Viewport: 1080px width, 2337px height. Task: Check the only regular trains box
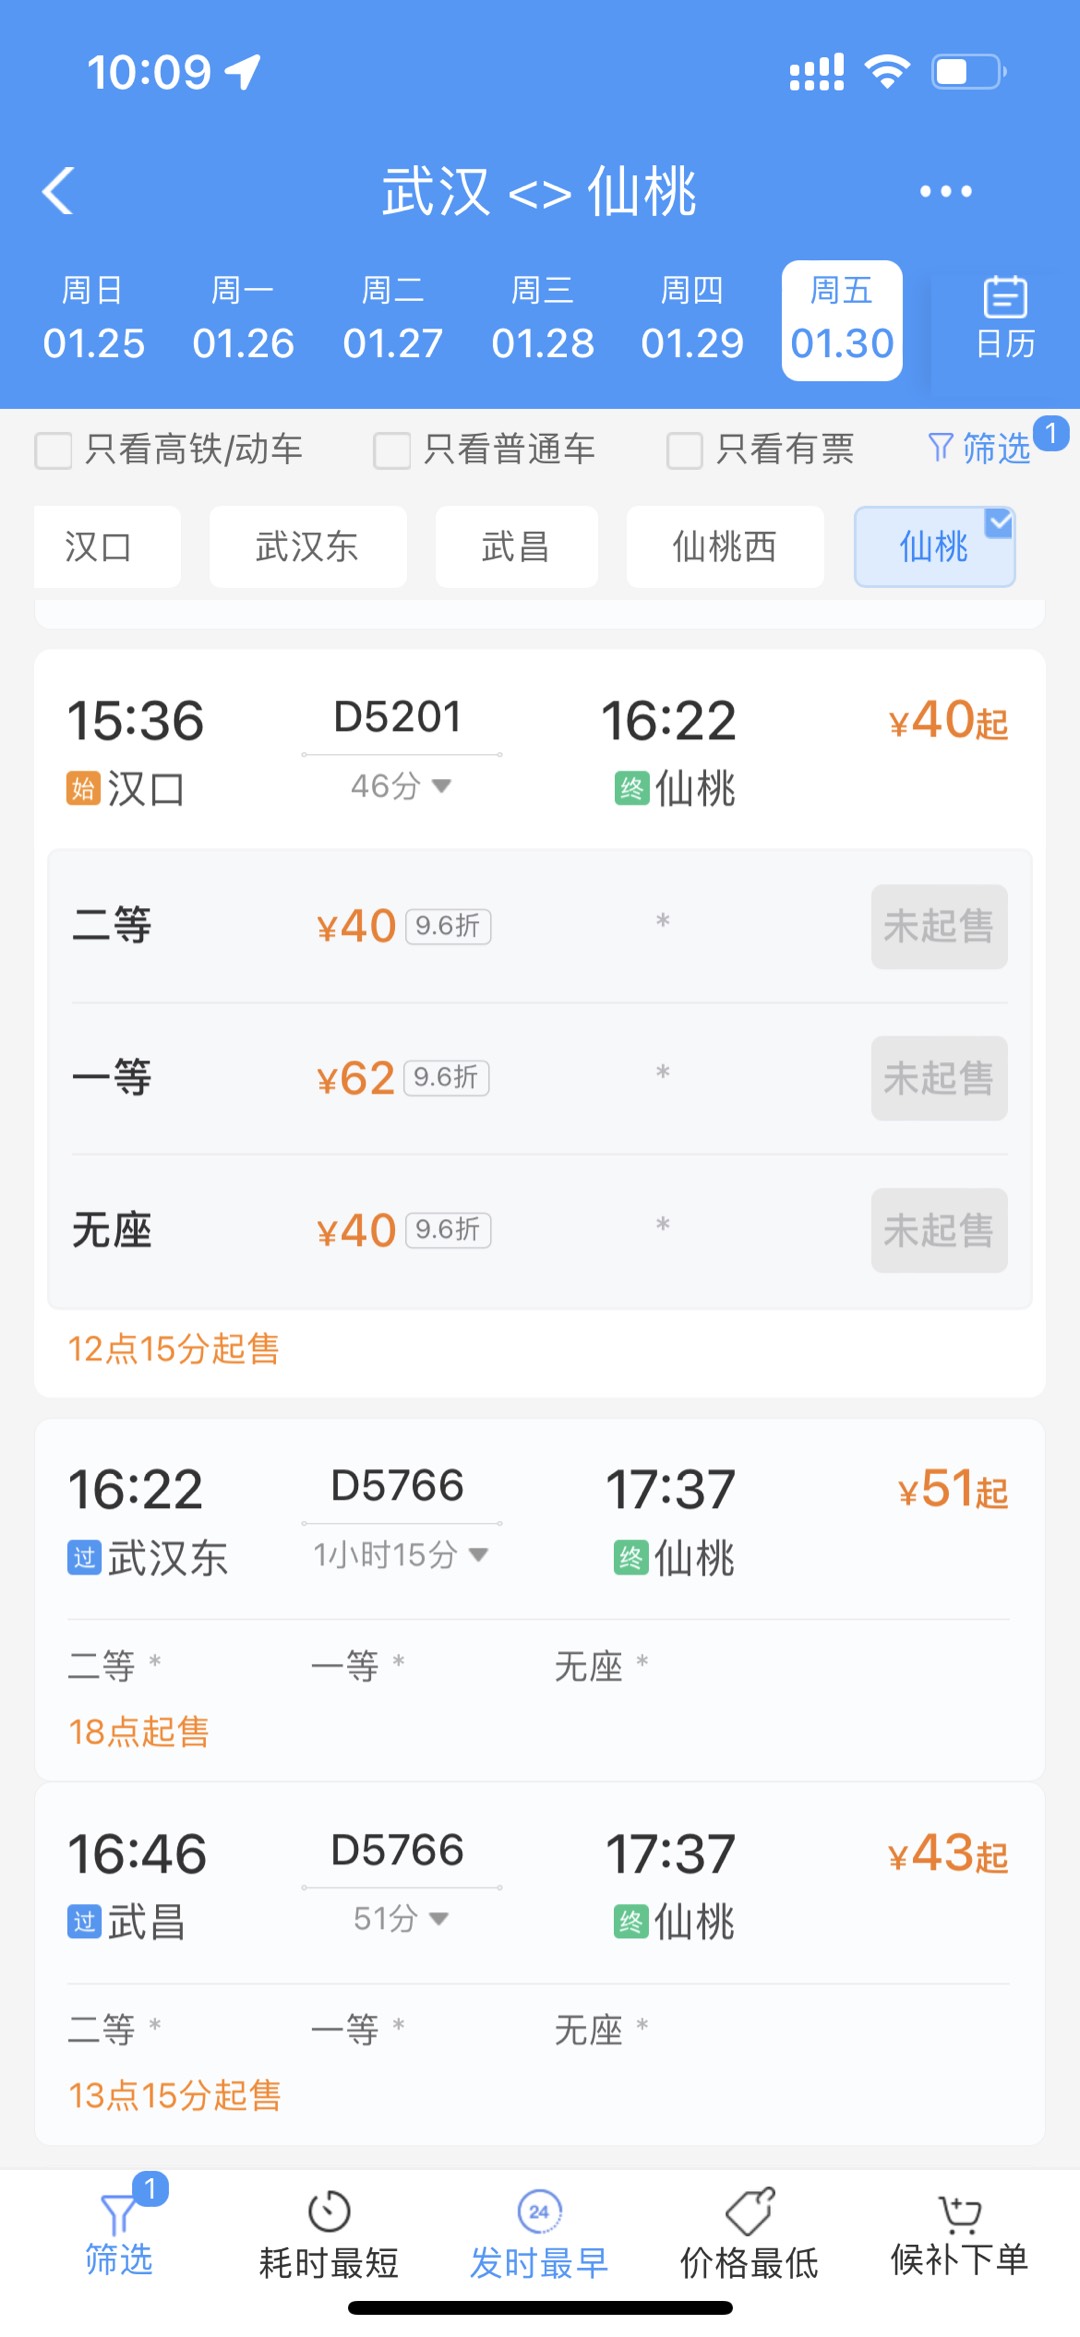tap(392, 450)
